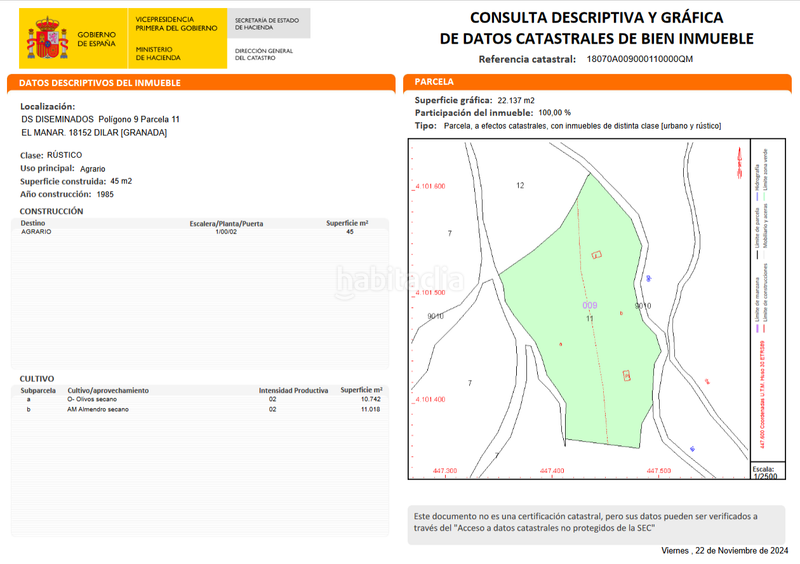The height and width of the screenshot is (564, 800).
Task: Click the purple '009' polygon label on map
Action: click(590, 305)
